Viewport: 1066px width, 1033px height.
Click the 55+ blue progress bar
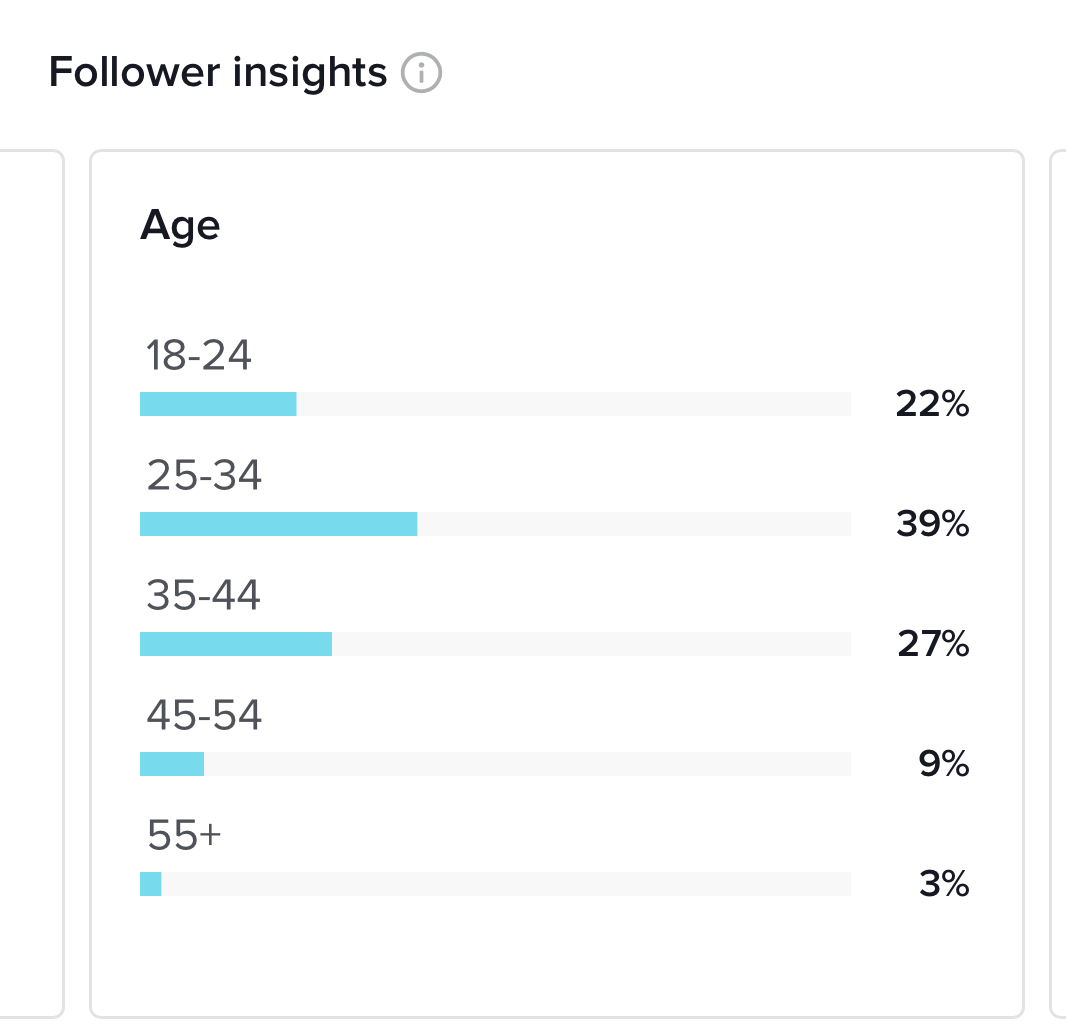(150, 884)
